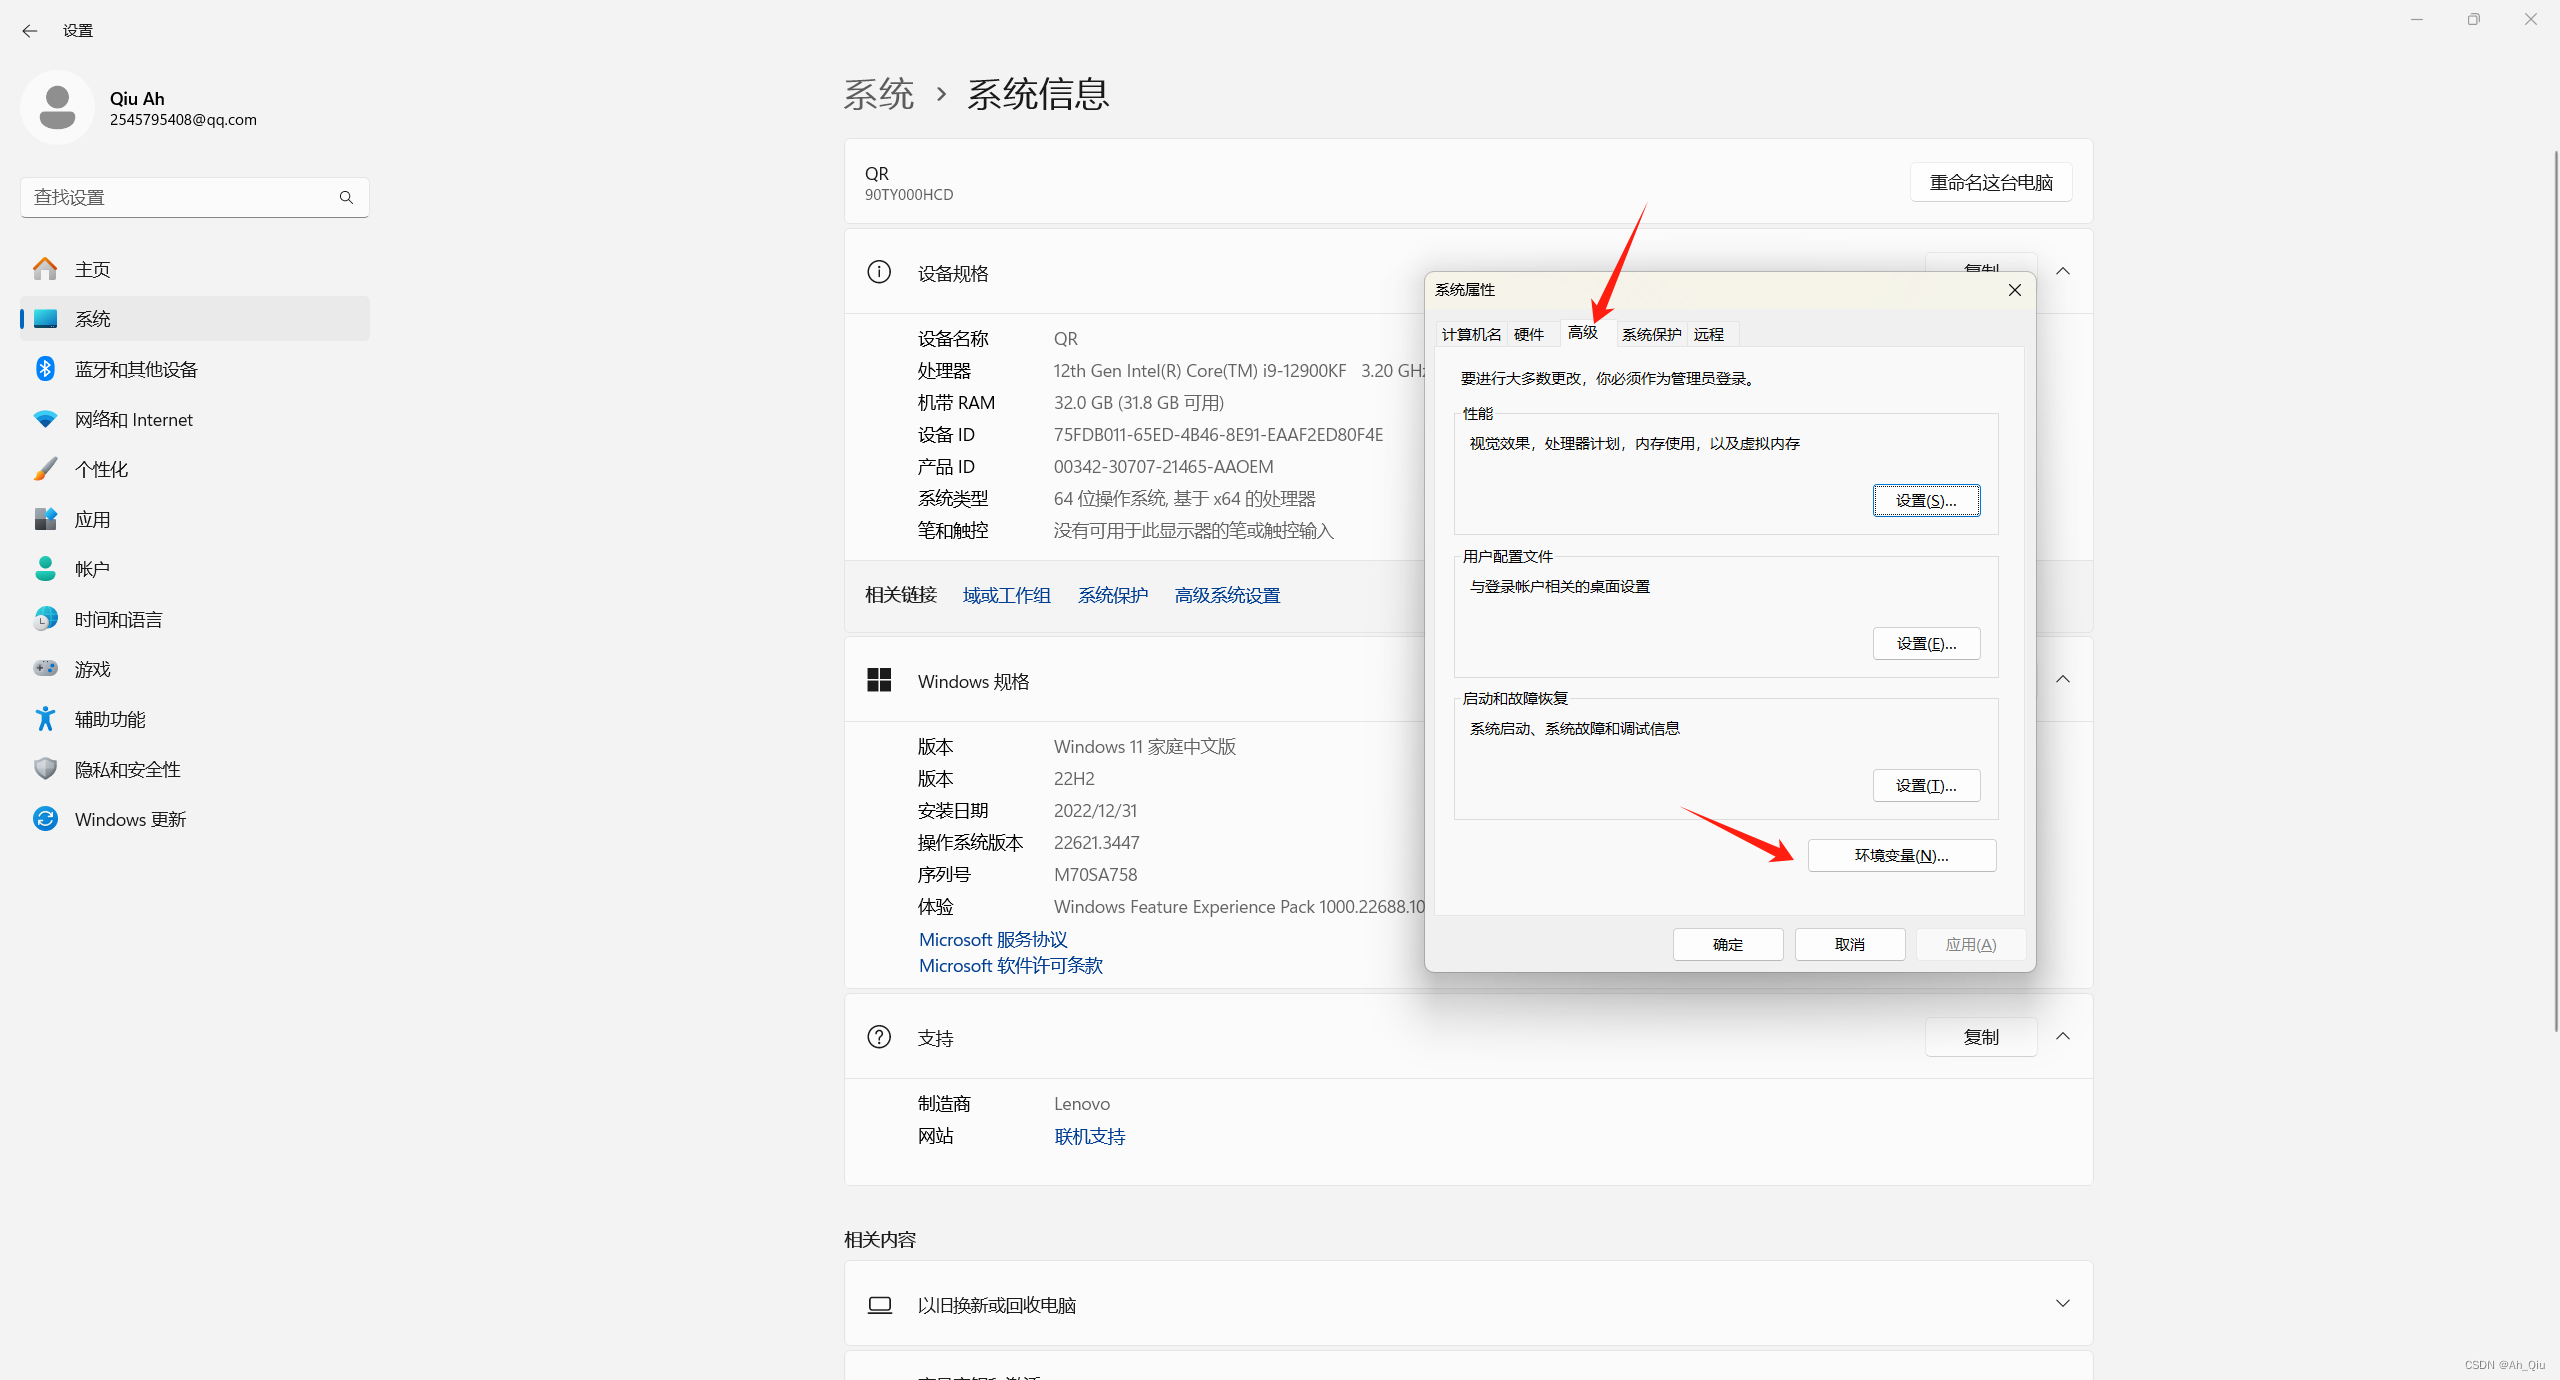Open the Network and Internet sidebar icon
Image resolution: width=2560 pixels, height=1380 pixels.
click(x=45, y=419)
